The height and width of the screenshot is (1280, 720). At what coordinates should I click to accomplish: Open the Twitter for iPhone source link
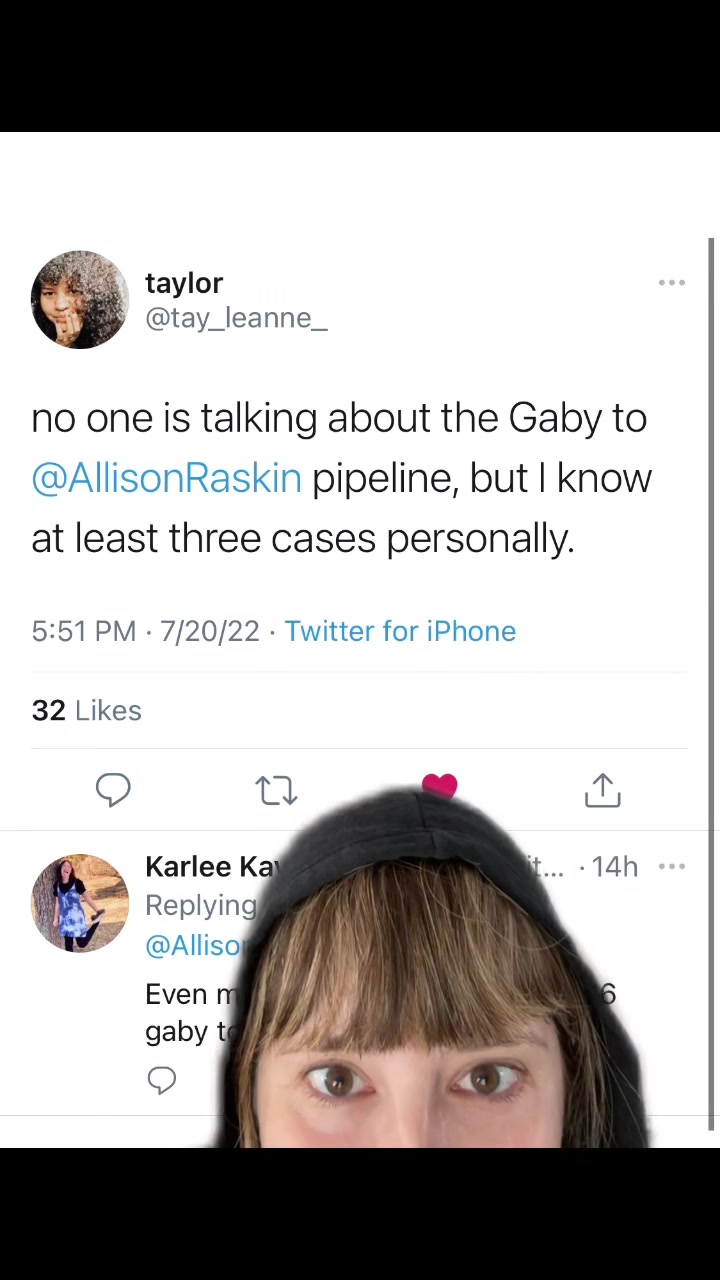click(400, 631)
